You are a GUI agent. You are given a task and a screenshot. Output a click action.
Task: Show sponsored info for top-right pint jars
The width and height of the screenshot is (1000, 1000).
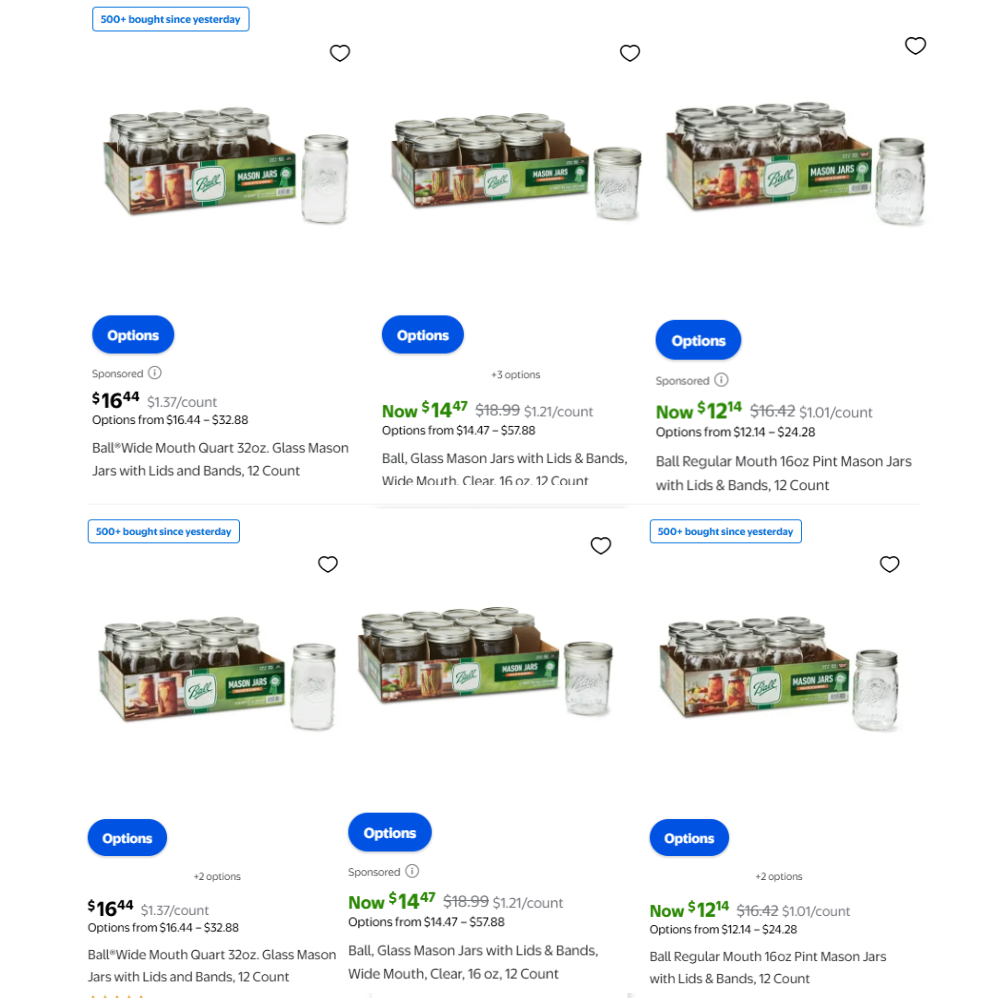(x=721, y=380)
